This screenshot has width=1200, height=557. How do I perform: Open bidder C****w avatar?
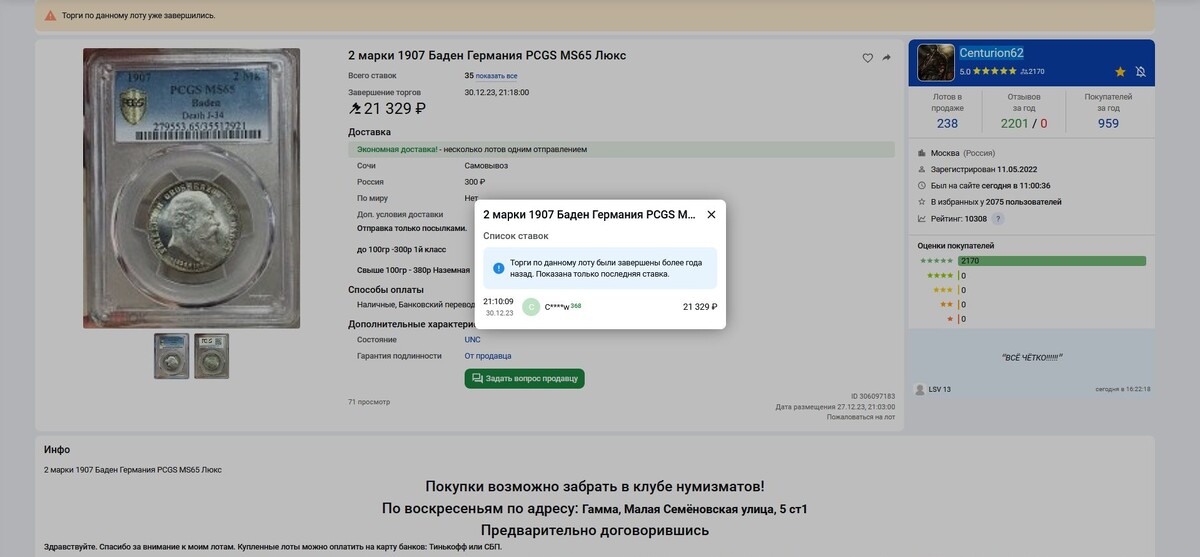(x=531, y=307)
